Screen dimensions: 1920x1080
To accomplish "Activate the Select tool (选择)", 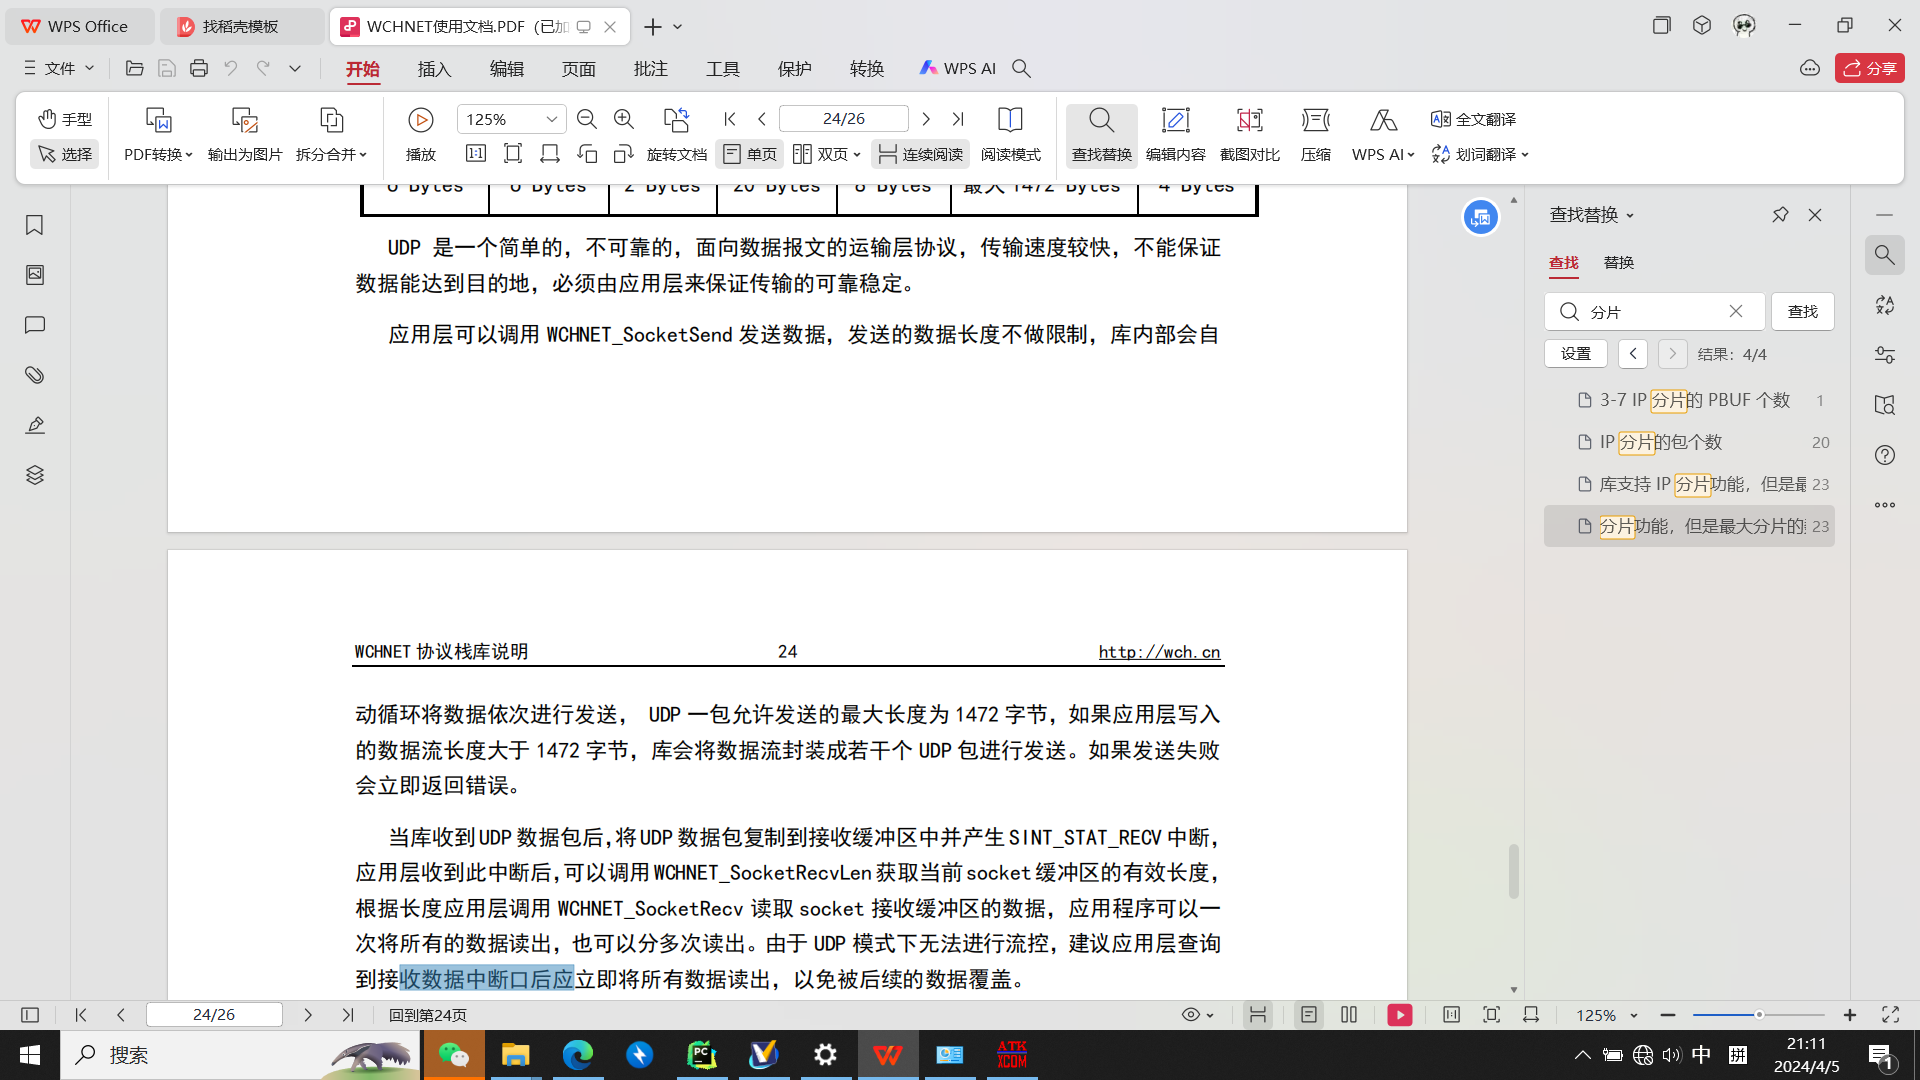I will coord(65,154).
